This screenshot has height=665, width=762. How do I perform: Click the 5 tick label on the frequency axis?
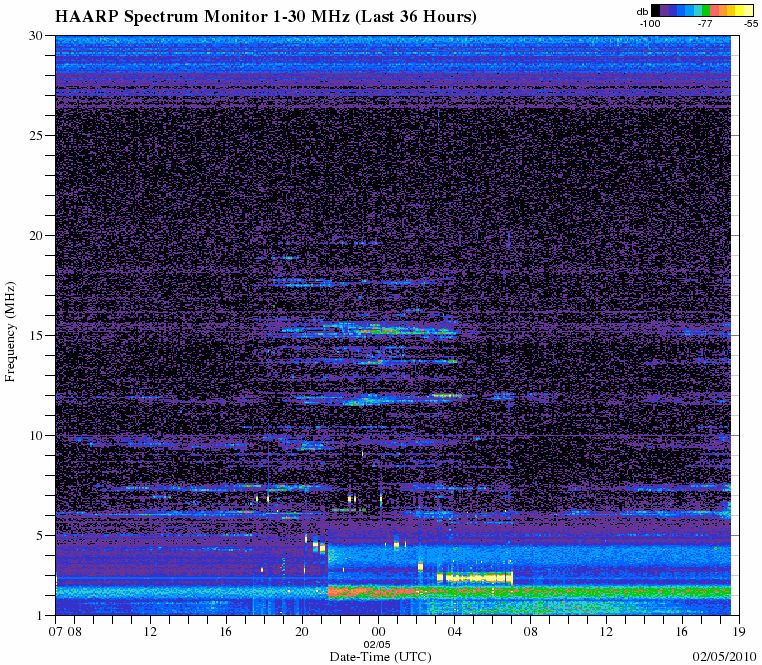pyautogui.click(x=40, y=536)
